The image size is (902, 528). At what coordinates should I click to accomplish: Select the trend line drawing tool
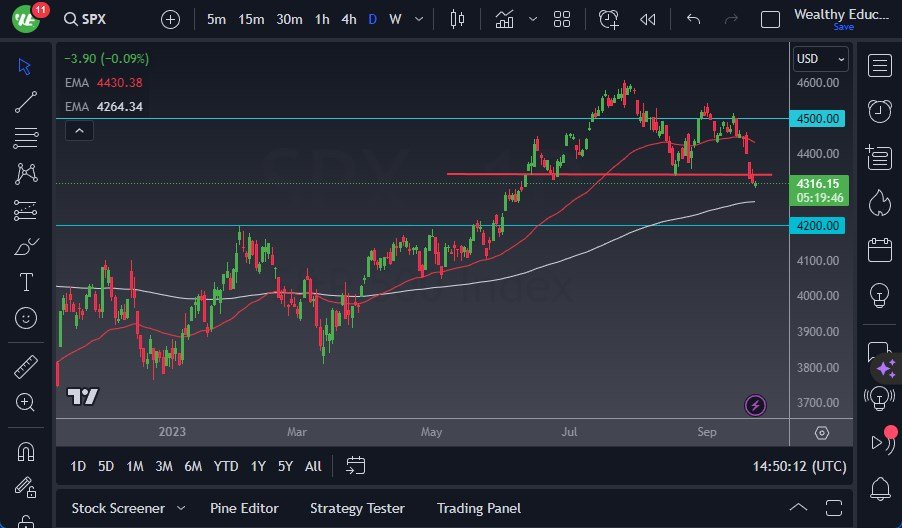(x=27, y=101)
